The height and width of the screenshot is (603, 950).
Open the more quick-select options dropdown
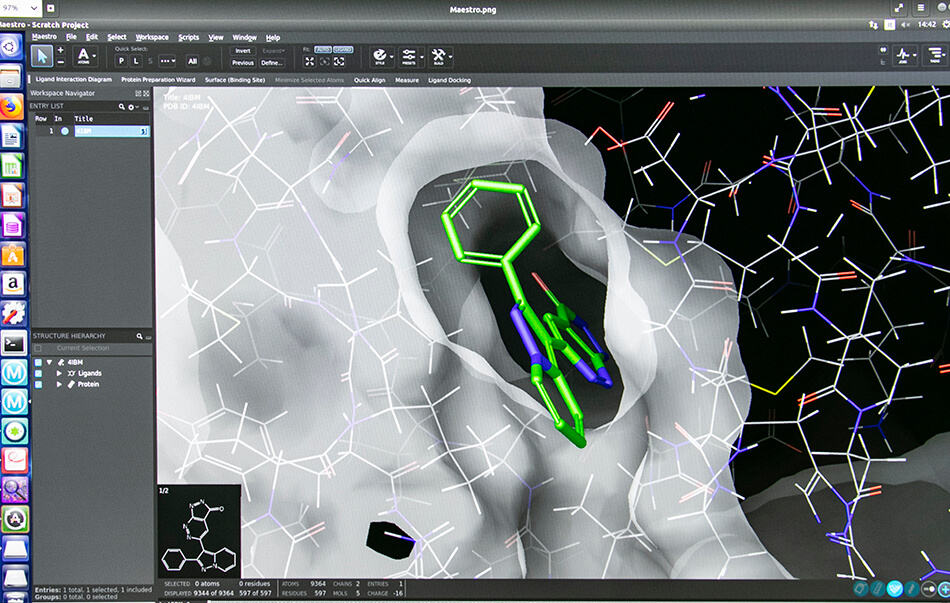click(x=167, y=61)
